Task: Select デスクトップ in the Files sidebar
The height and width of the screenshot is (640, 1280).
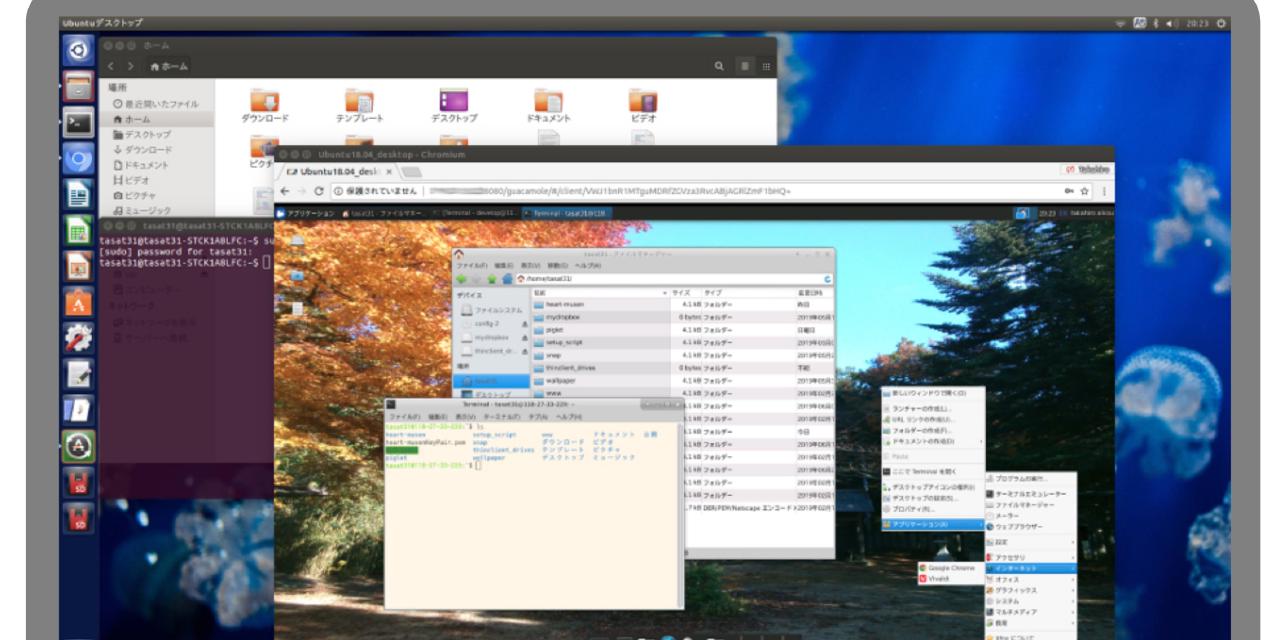Action: pyautogui.click(x=147, y=134)
